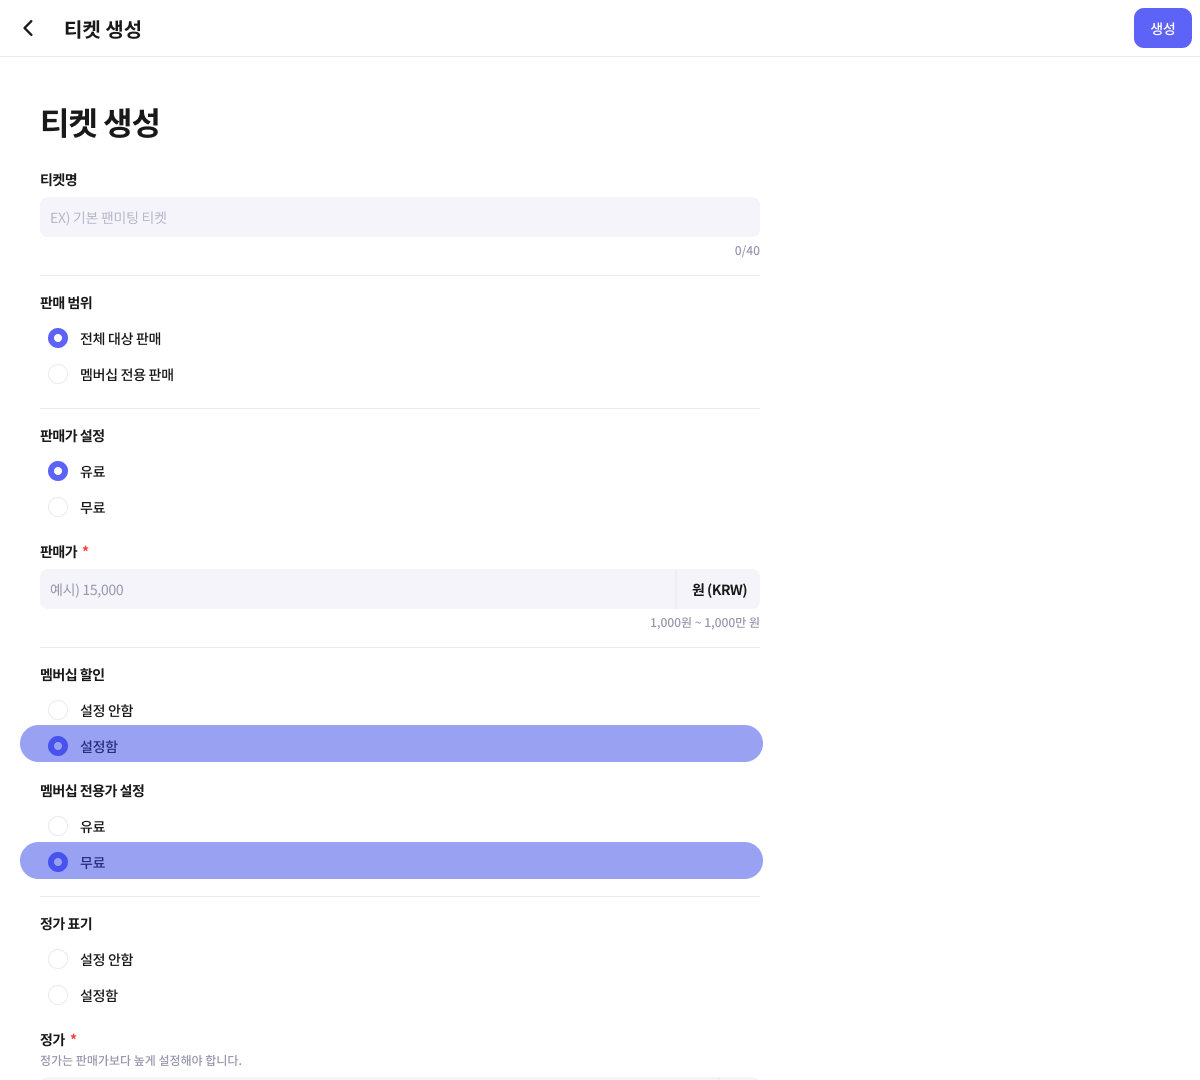Select 설정 안함 under 정가 표기

(58, 959)
